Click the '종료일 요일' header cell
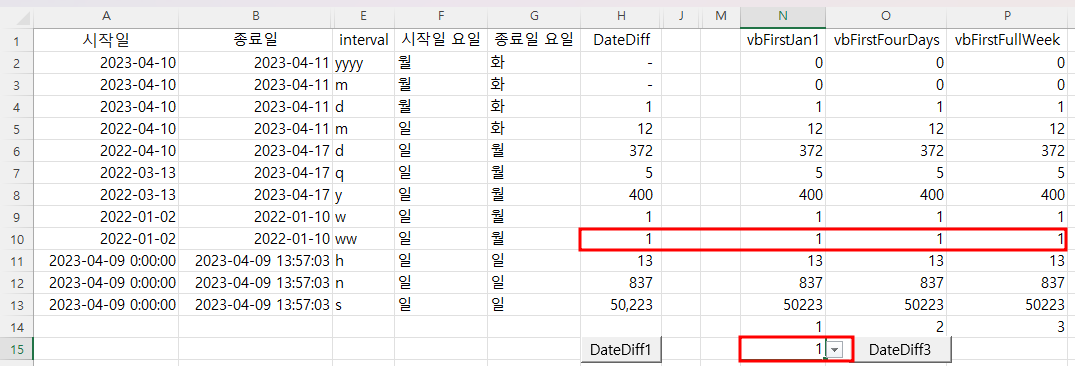 pyautogui.click(x=534, y=40)
